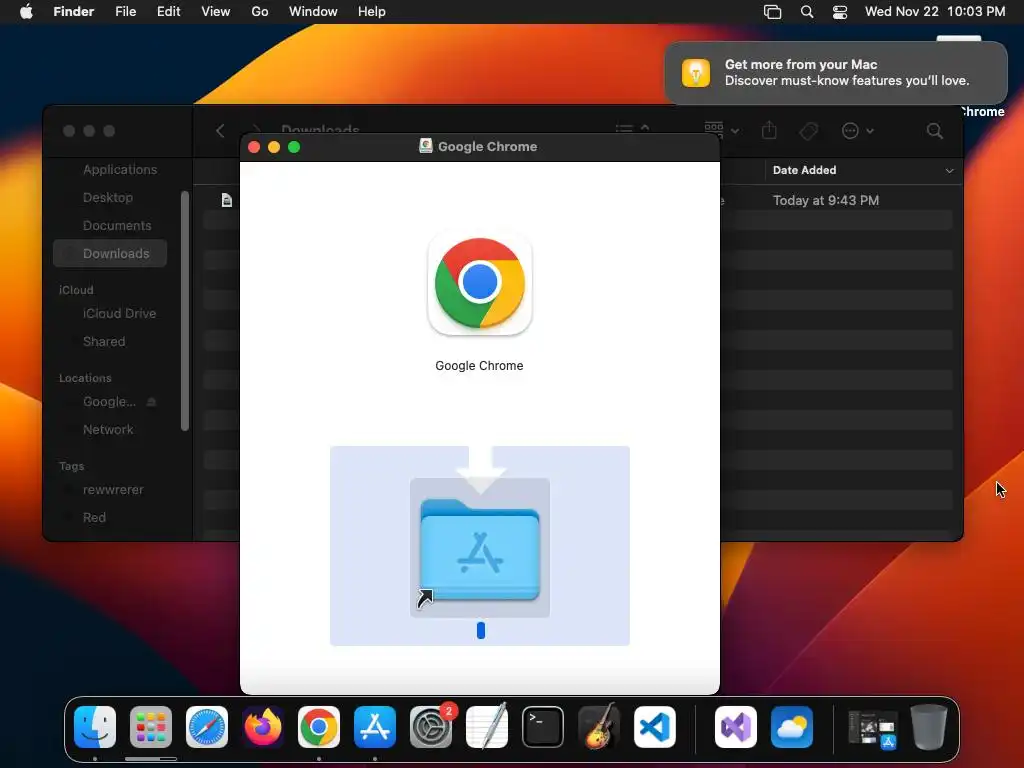Launch Visual Studio from the Dock
1024x768 pixels.
736,727
